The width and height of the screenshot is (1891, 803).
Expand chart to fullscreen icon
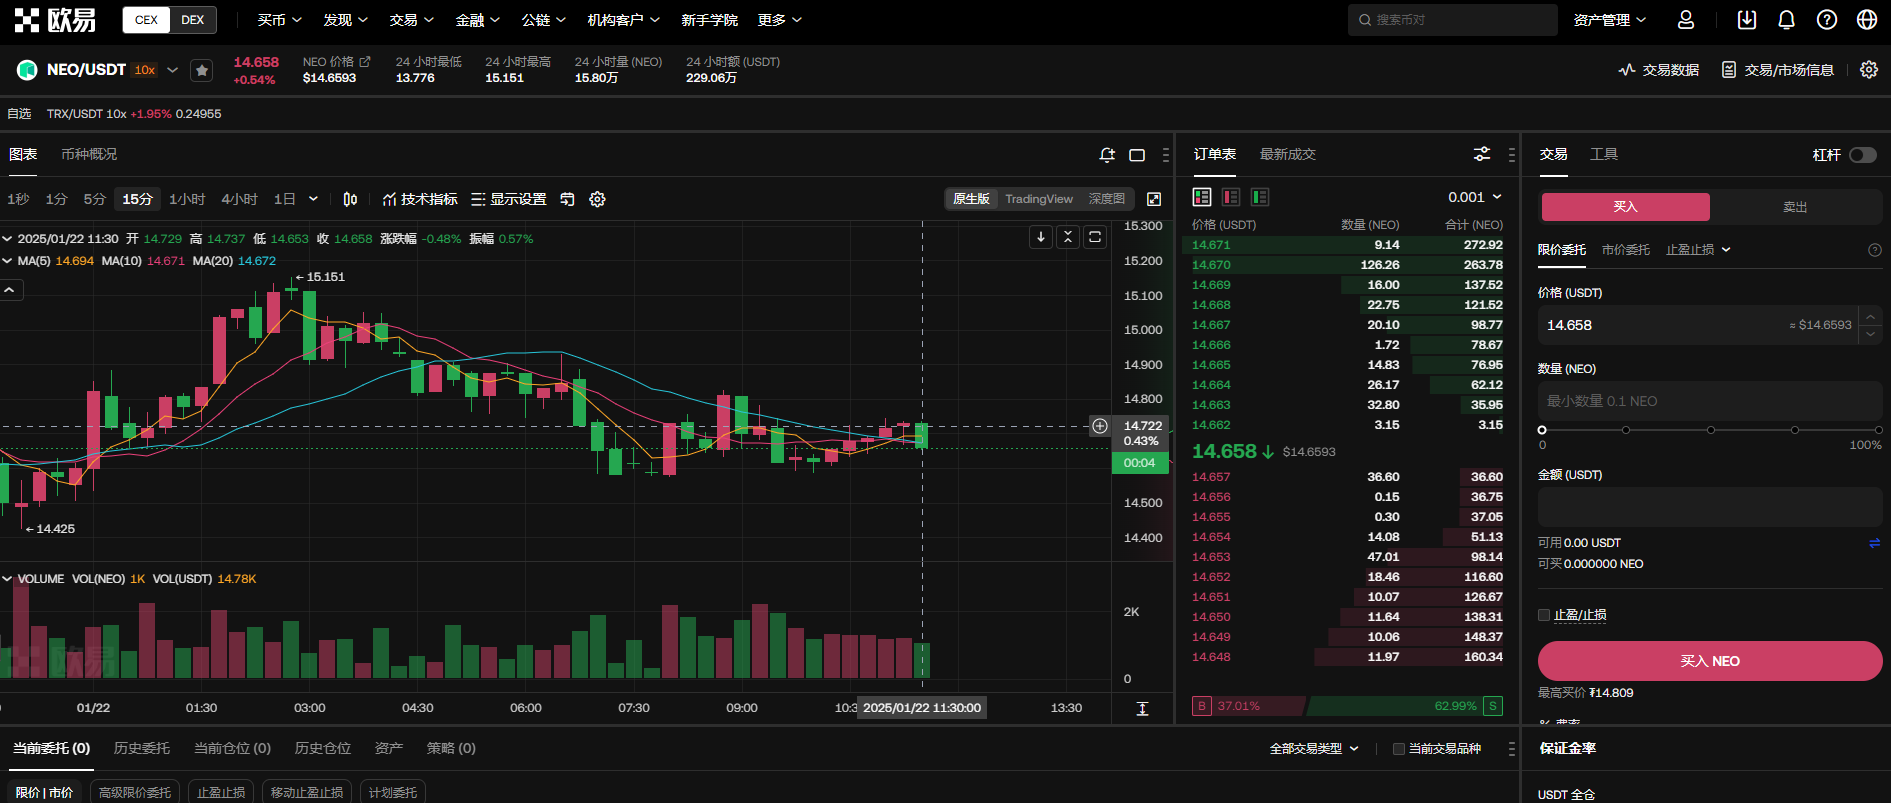click(1153, 199)
